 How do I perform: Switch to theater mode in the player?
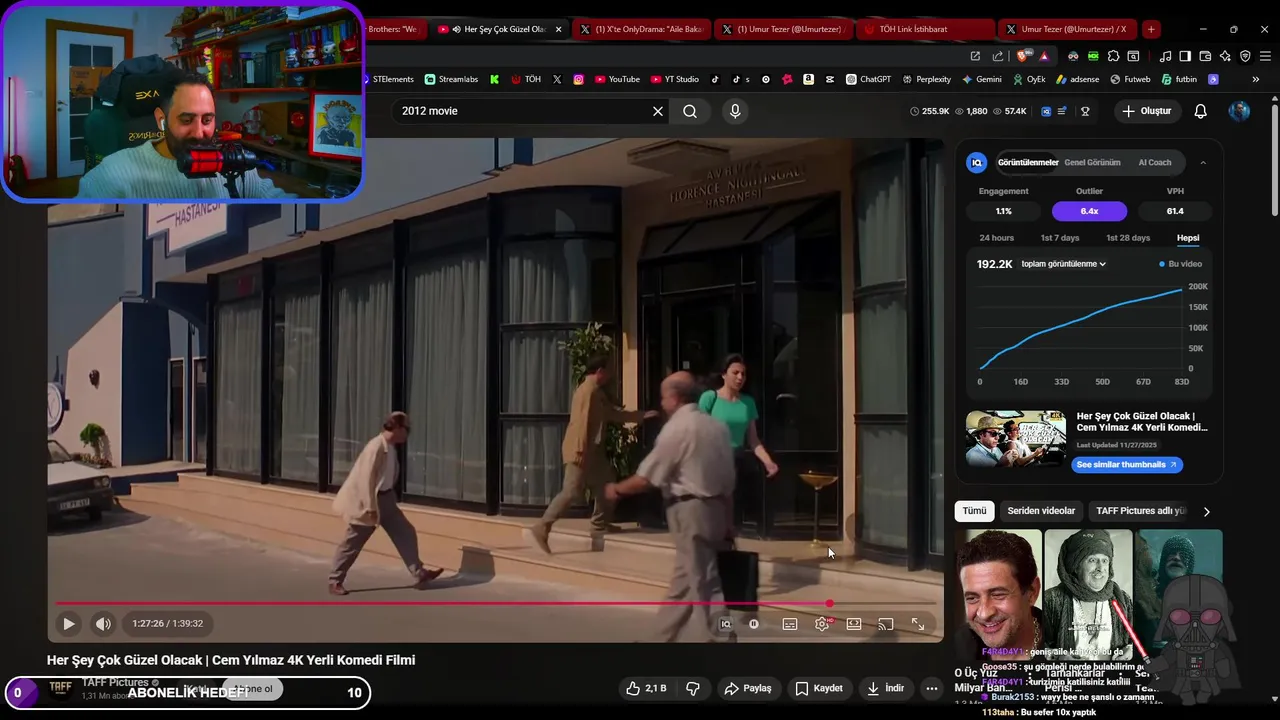(x=854, y=624)
